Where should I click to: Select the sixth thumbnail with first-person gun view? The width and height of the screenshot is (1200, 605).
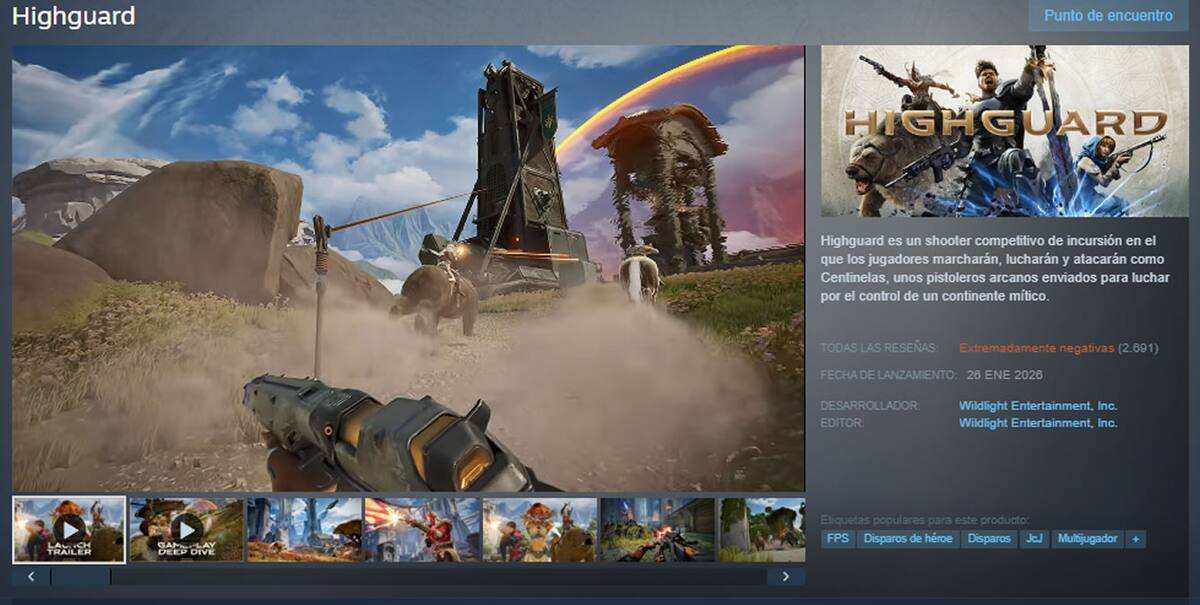pos(657,529)
